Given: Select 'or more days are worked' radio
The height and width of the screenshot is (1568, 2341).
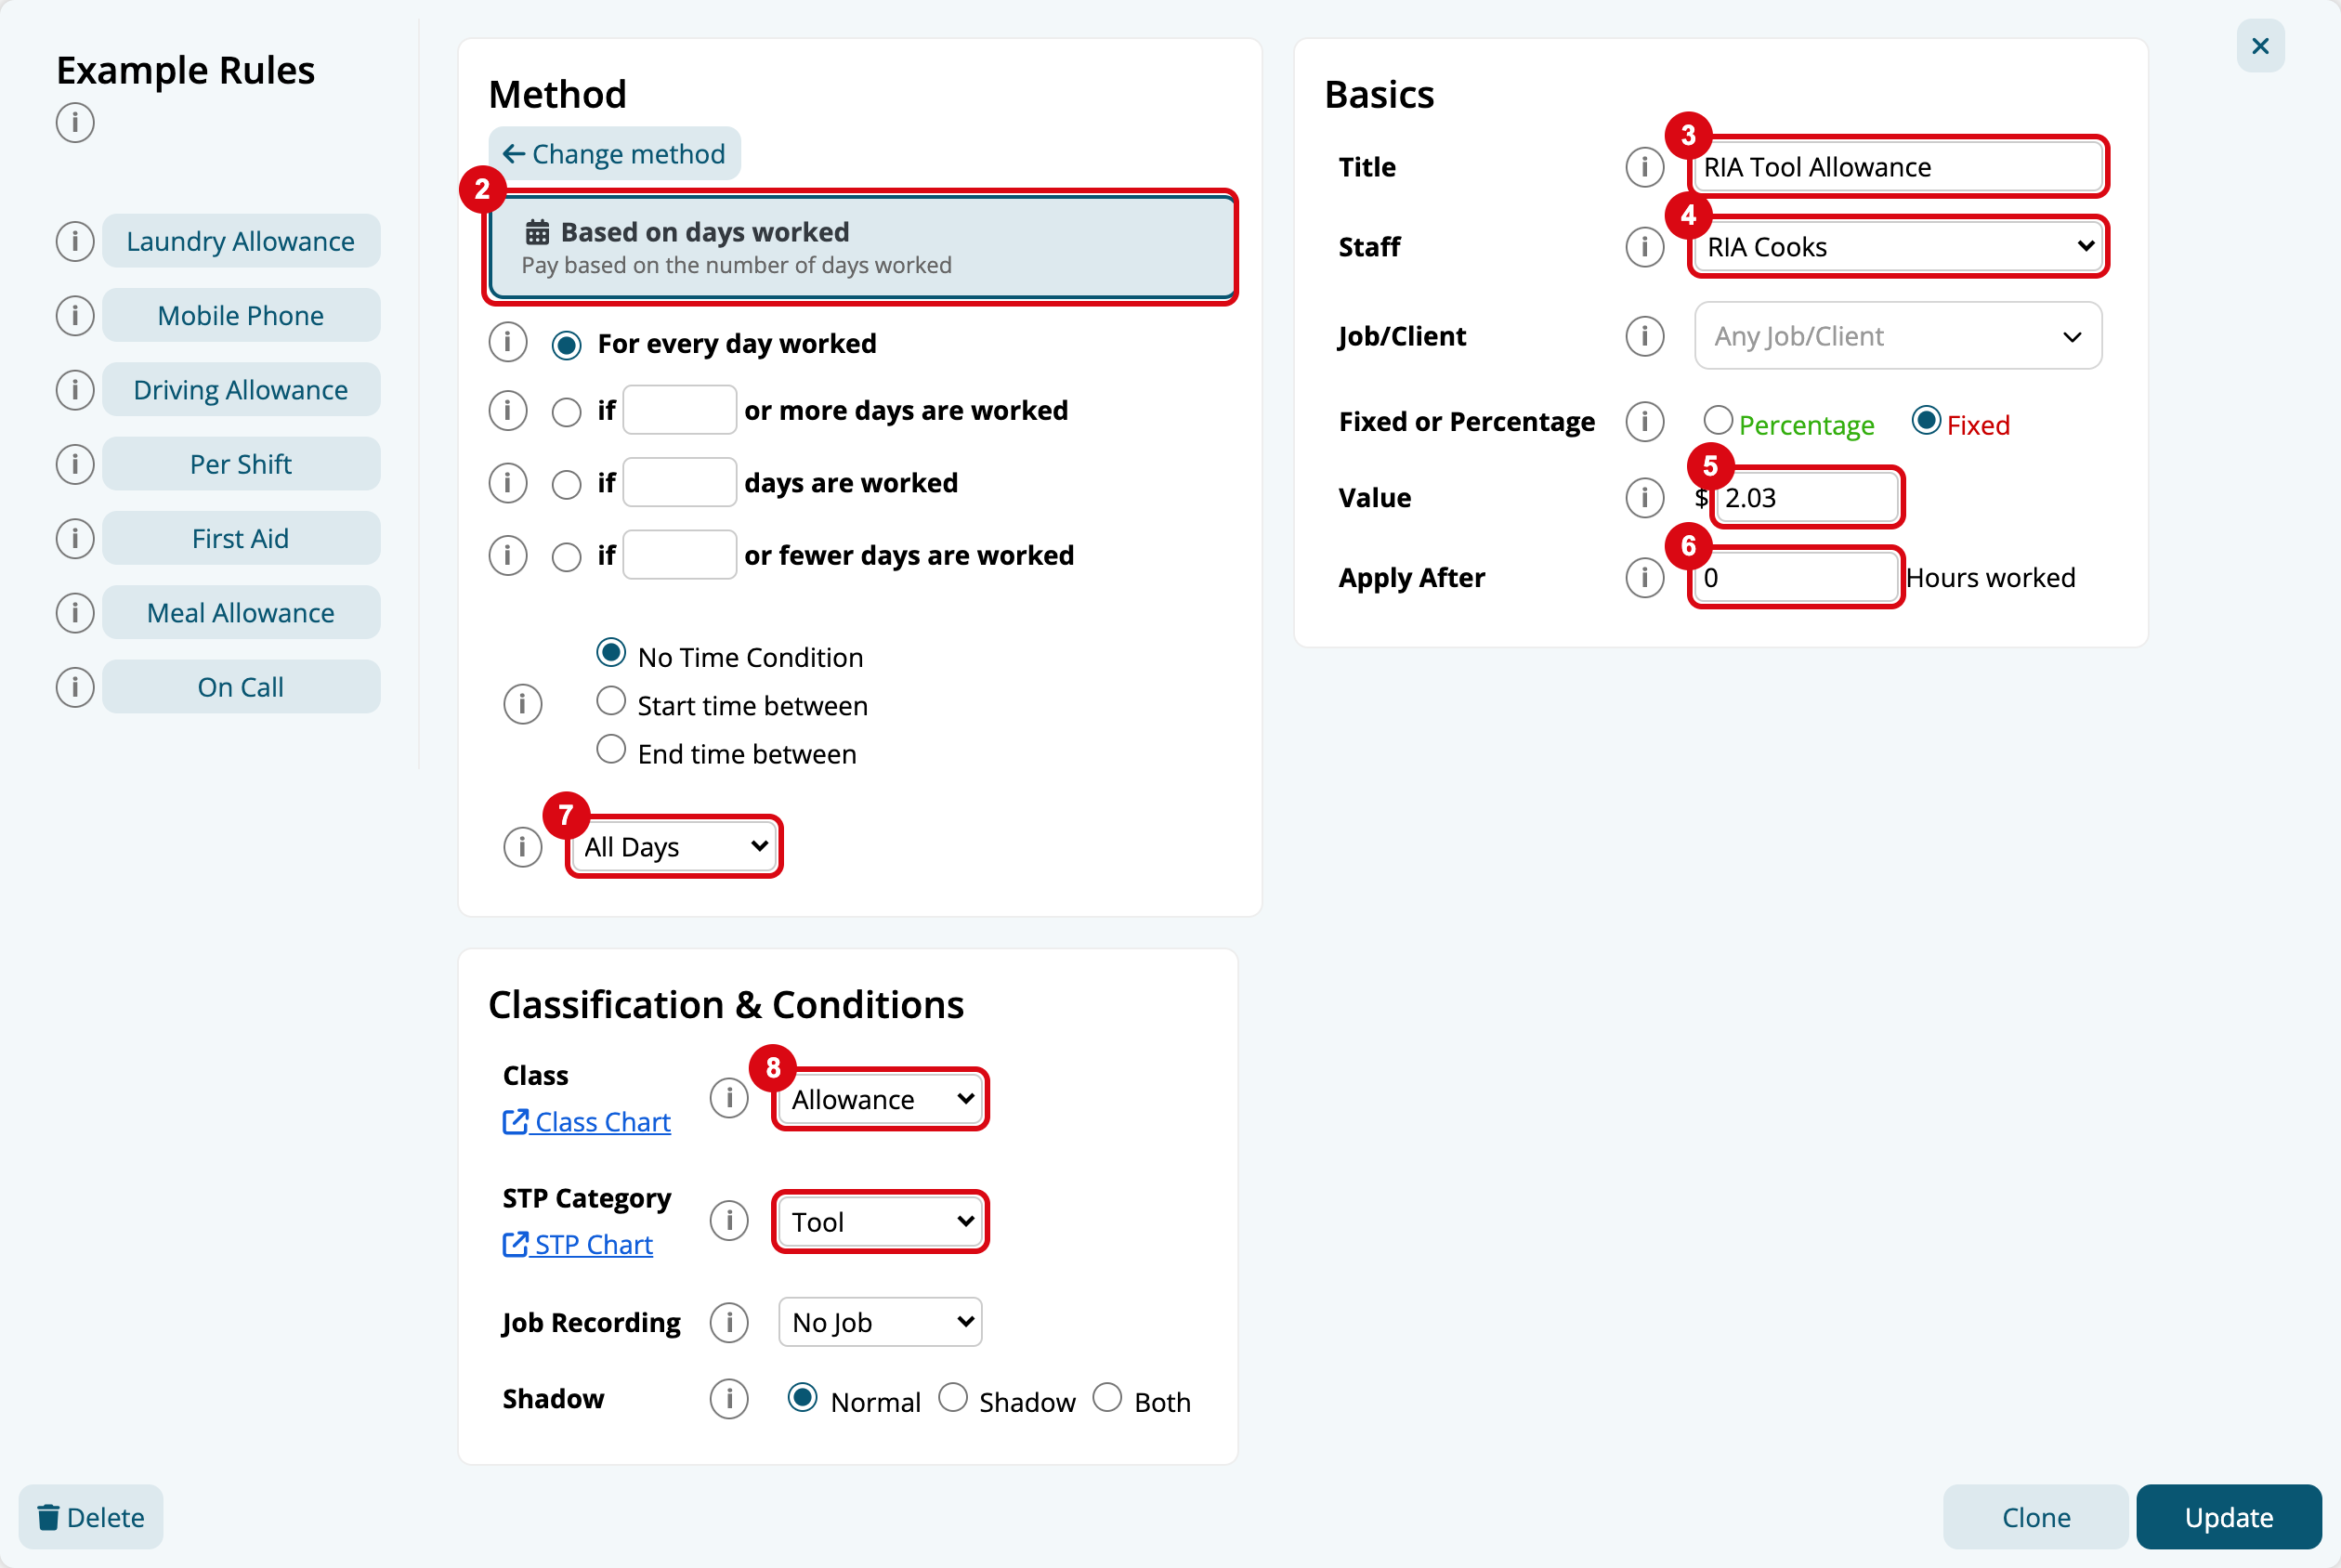Looking at the screenshot, I should point(567,412).
